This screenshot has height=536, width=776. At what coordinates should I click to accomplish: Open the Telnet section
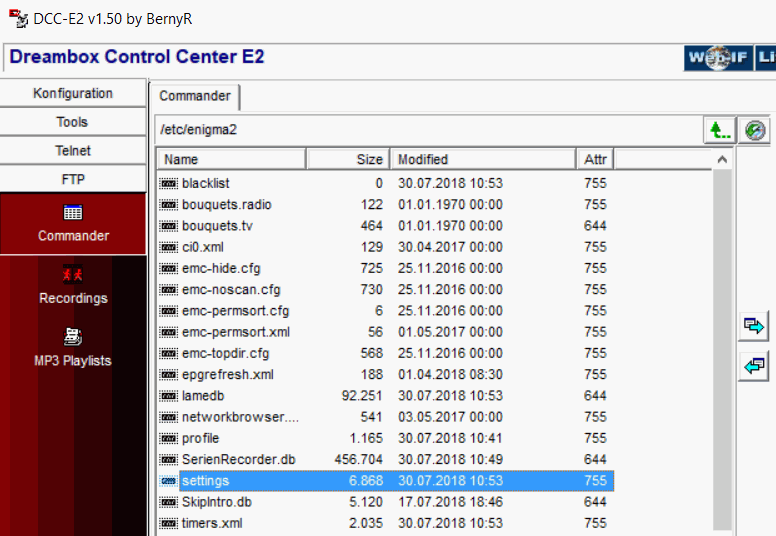(x=73, y=150)
